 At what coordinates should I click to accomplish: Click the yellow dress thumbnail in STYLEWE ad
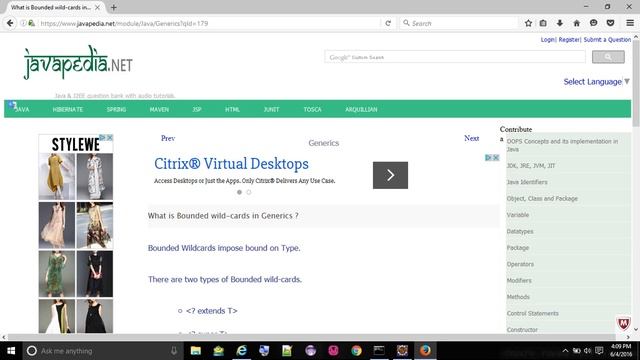tap(57, 176)
